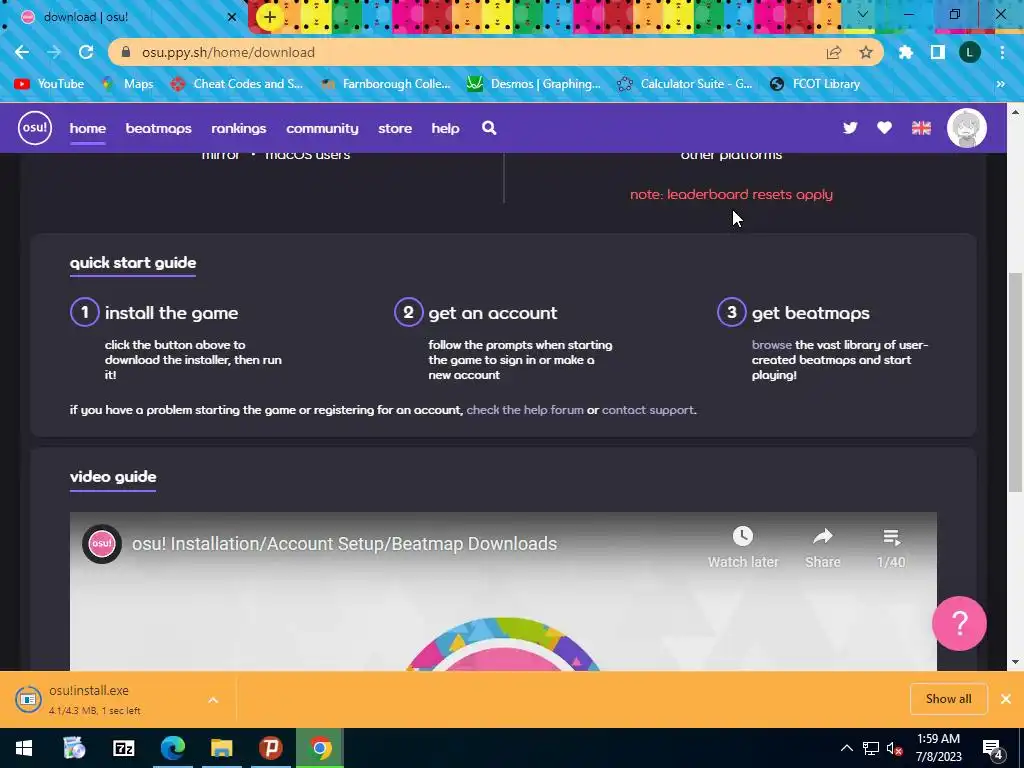Viewport: 1024px width, 768px height.
Task: Open notification center with 4 alerts
Action: pyautogui.click(x=993, y=749)
